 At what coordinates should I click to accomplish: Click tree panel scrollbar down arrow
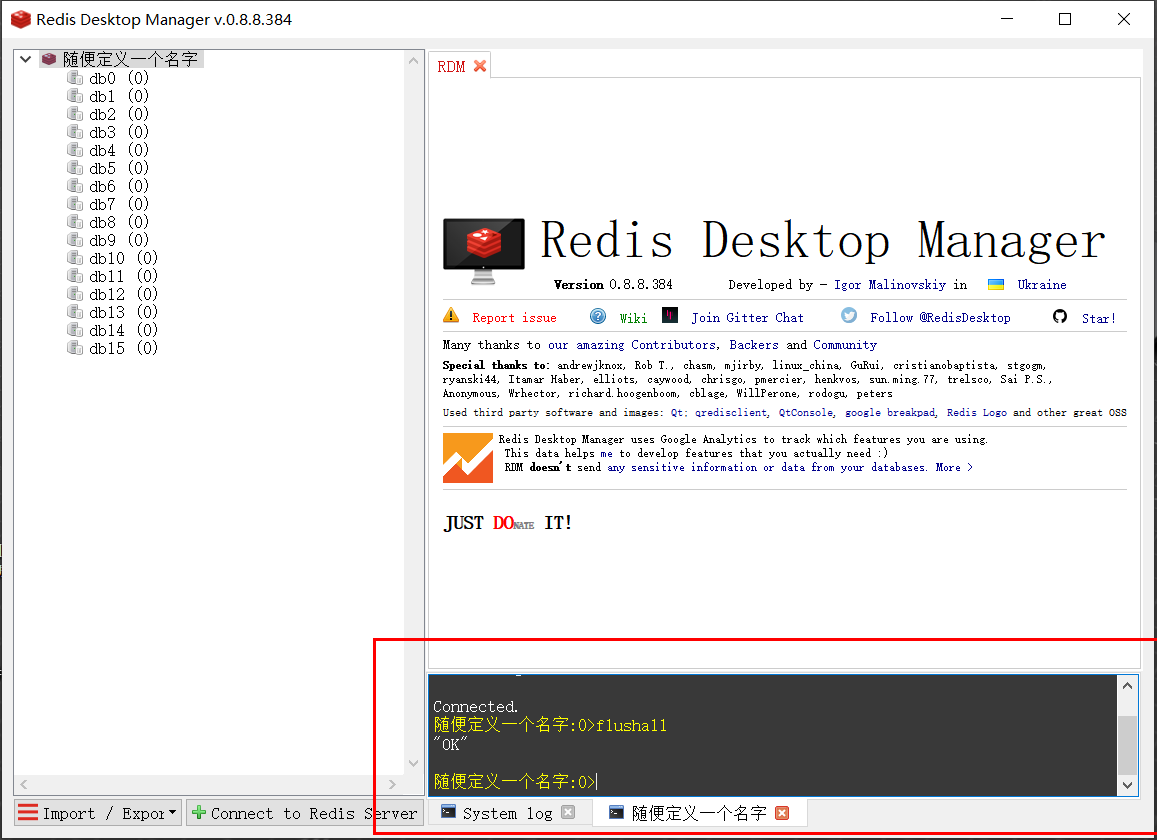point(413,763)
